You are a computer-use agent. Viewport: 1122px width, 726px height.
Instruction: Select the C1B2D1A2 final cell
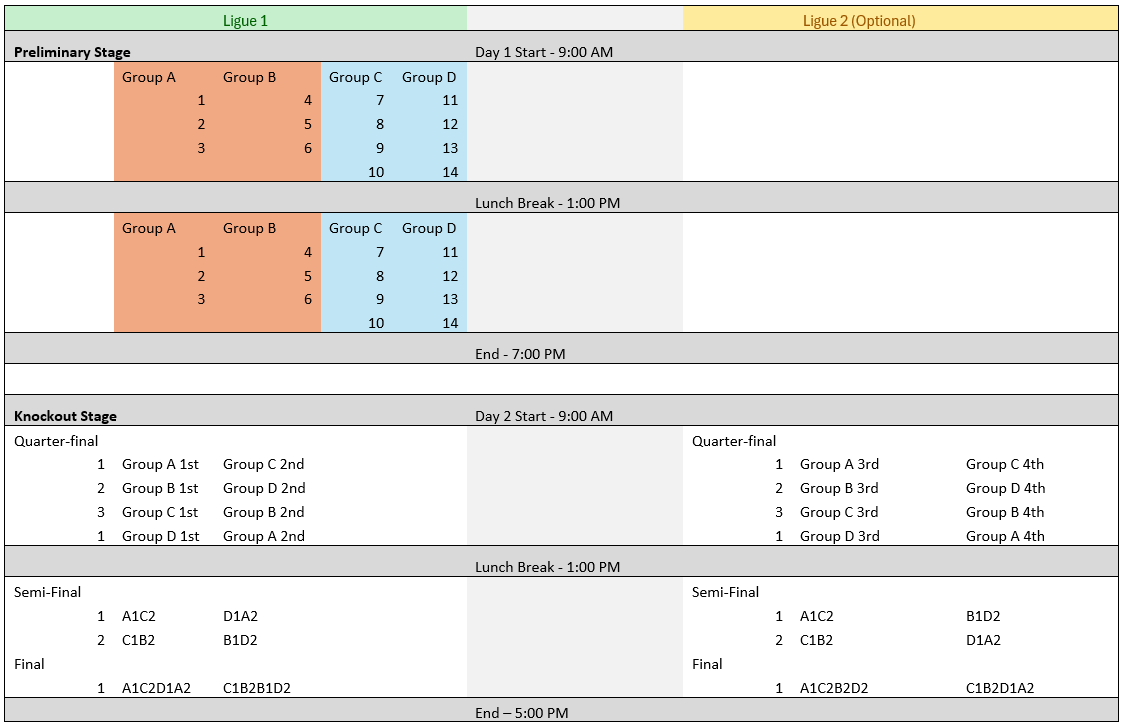point(1000,688)
